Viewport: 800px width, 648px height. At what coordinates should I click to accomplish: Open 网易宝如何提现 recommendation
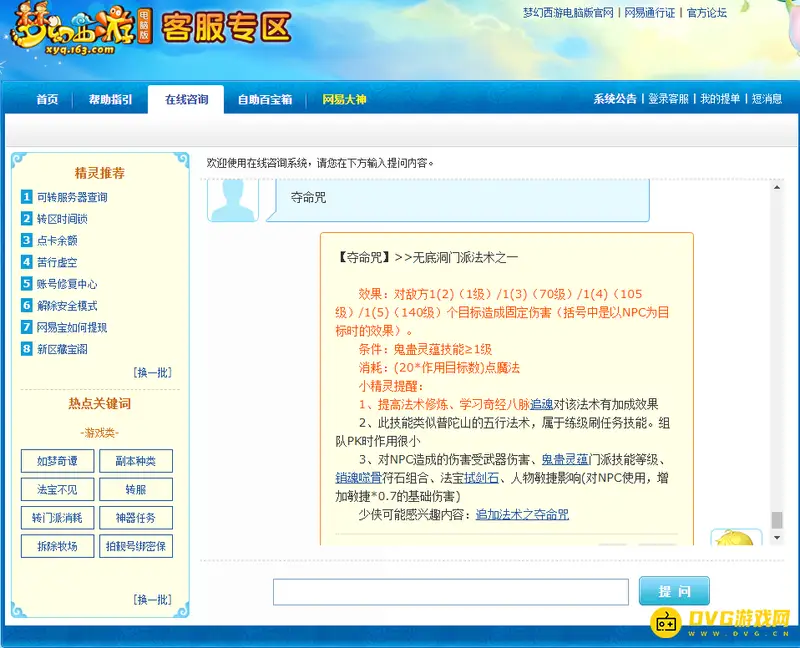tap(72, 327)
